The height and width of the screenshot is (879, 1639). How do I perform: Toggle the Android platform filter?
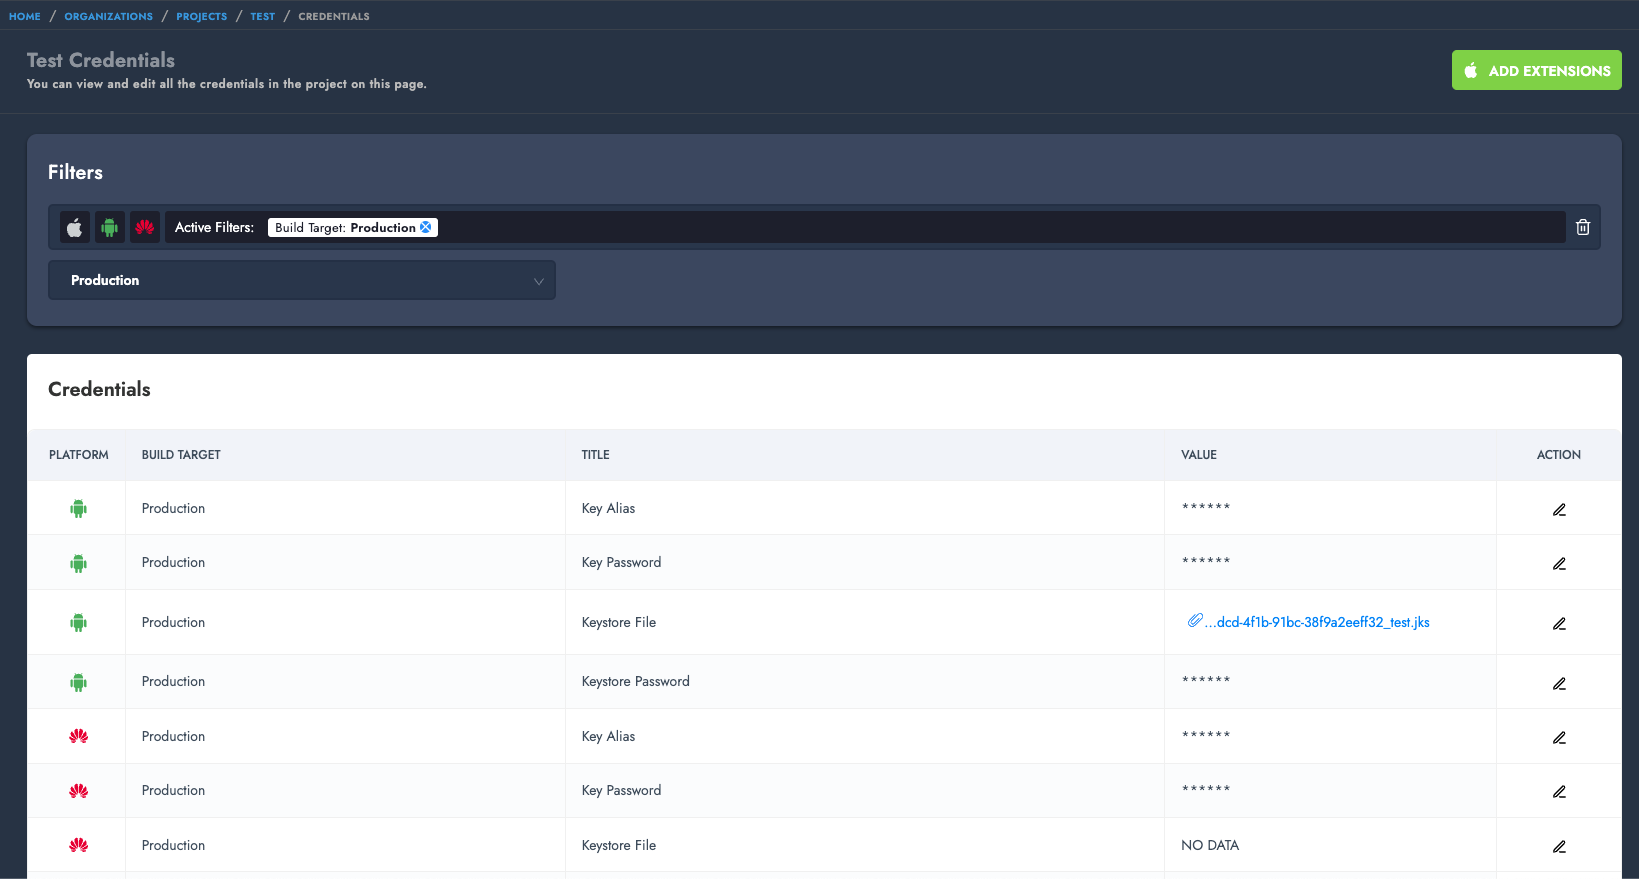pos(110,228)
